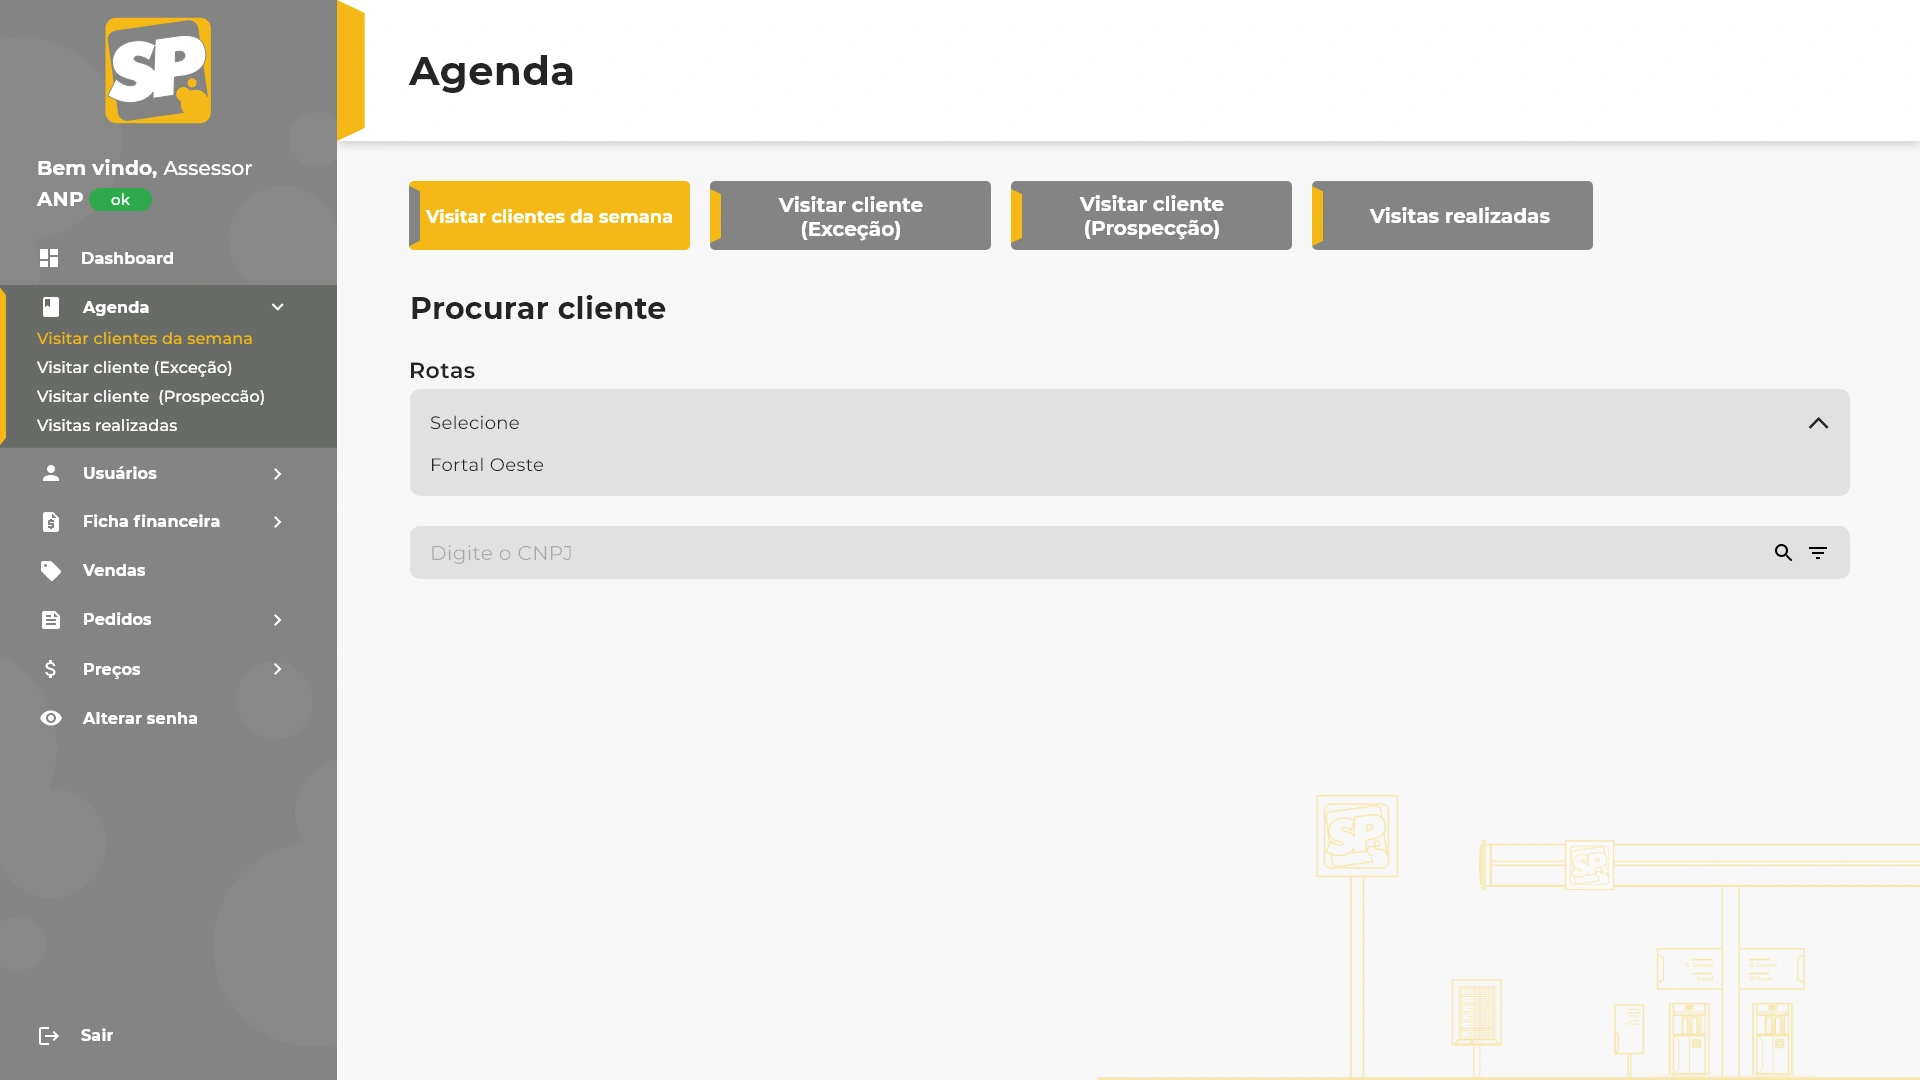Click the SP logo in sidebar
1920x1080 pixels.
point(158,71)
